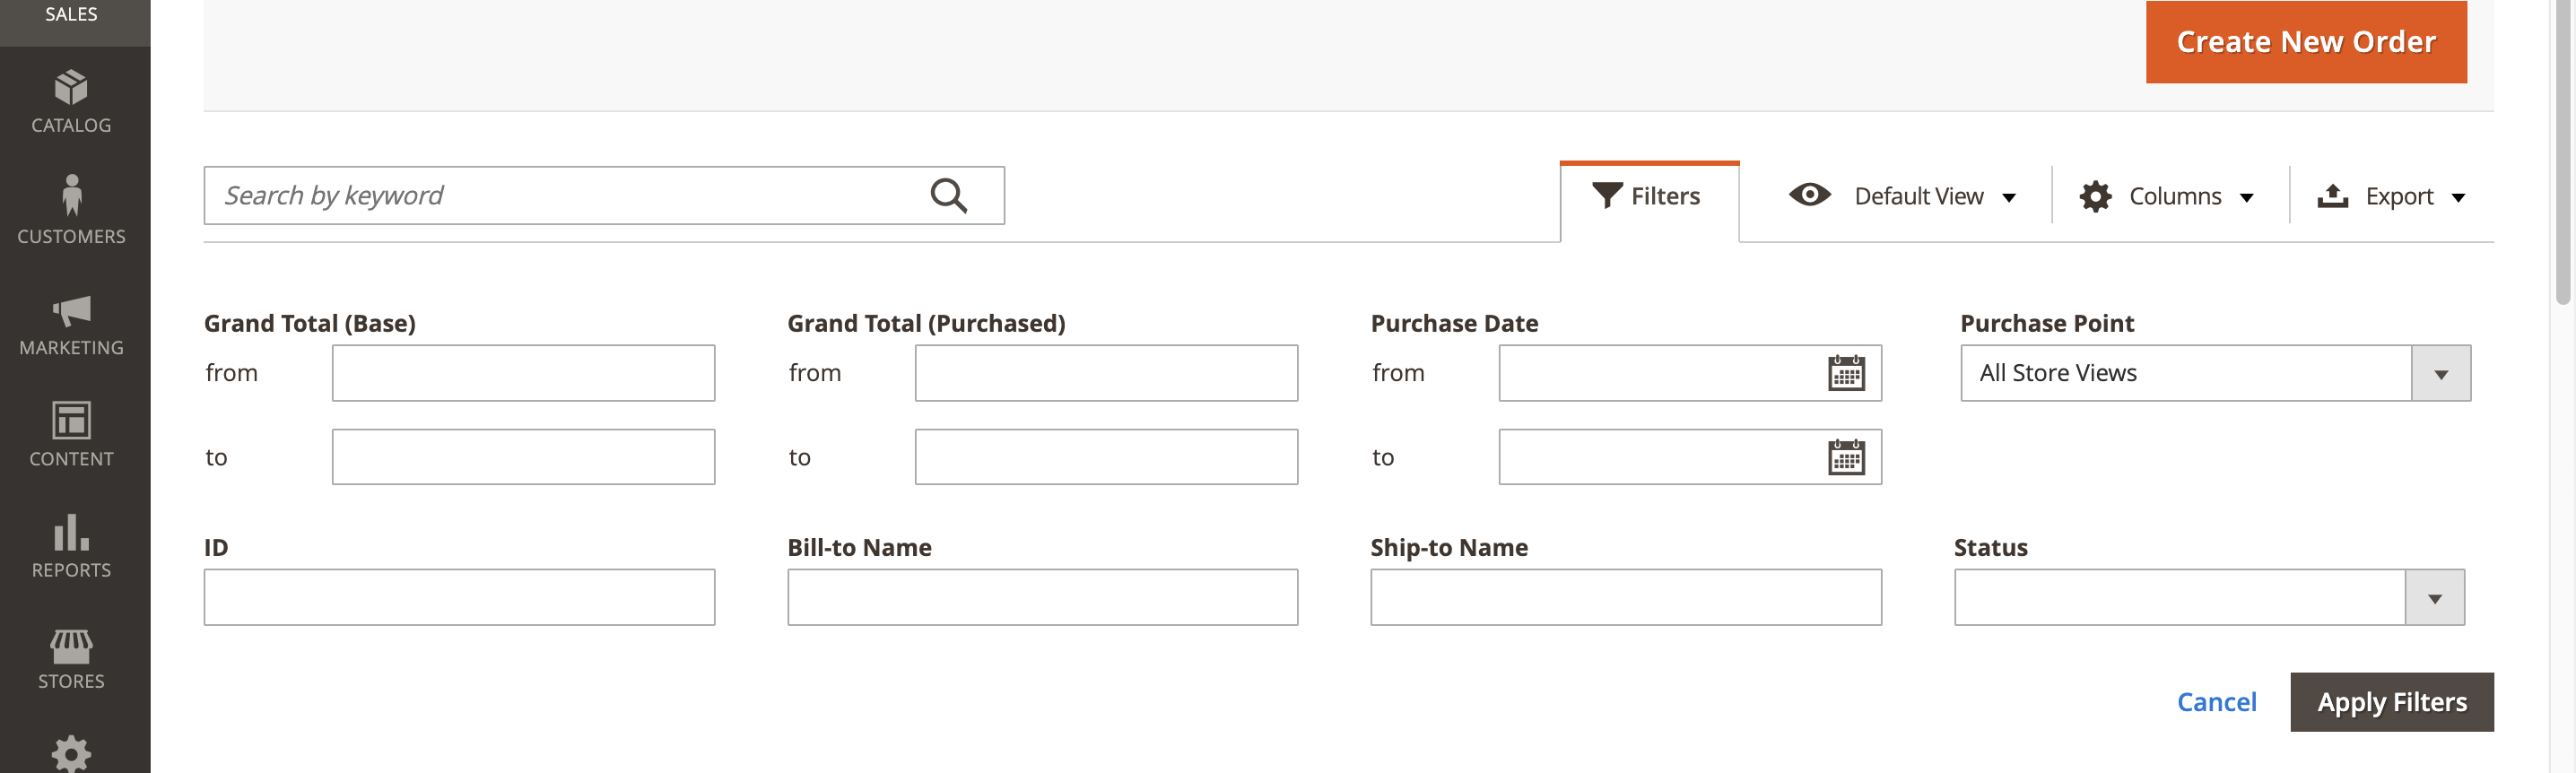The image size is (2576, 773).
Task: Focus Grand Total (Purchased) to field
Action: tap(1106, 457)
